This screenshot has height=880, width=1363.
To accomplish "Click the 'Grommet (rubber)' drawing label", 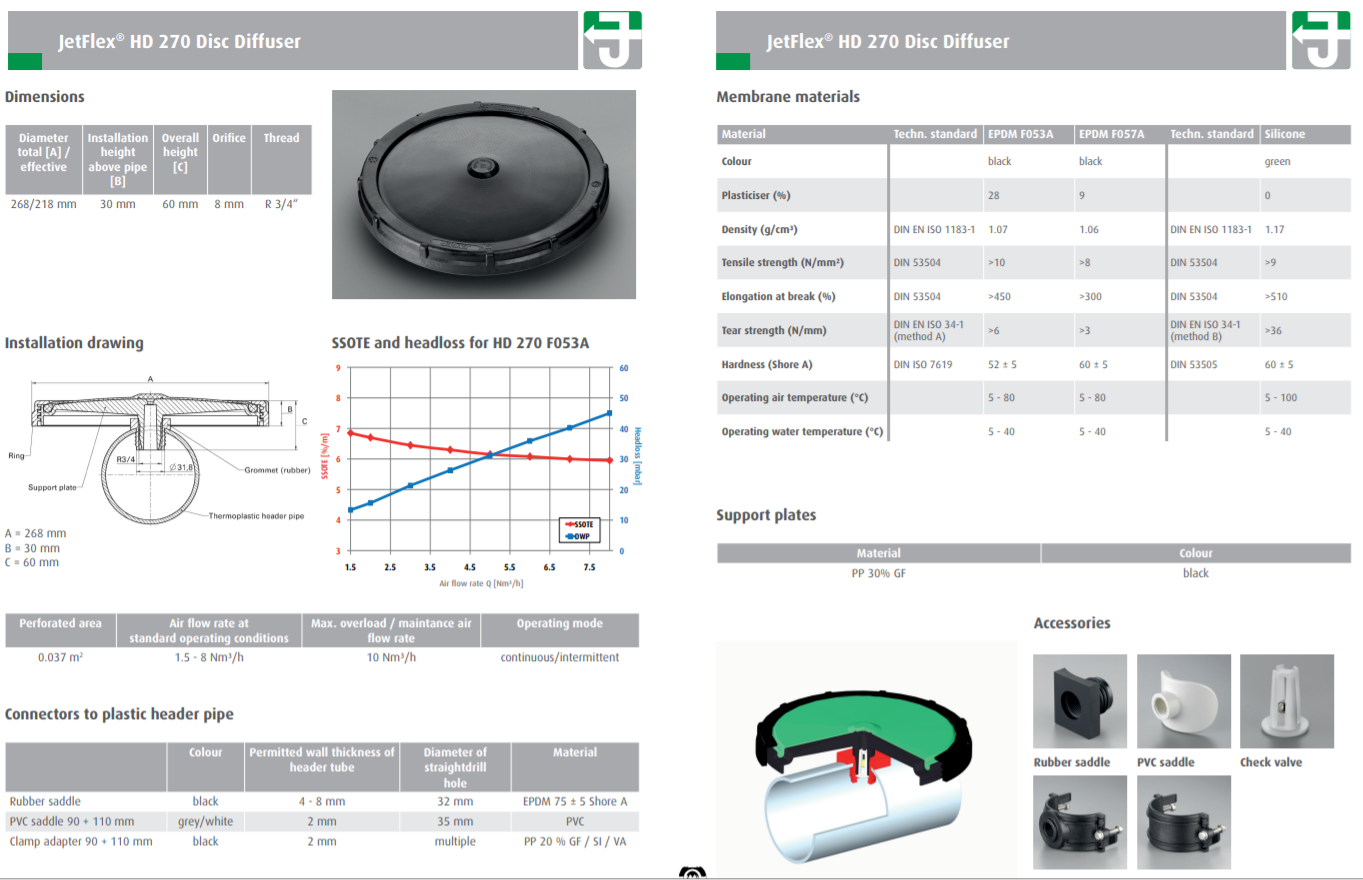I will [279, 470].
